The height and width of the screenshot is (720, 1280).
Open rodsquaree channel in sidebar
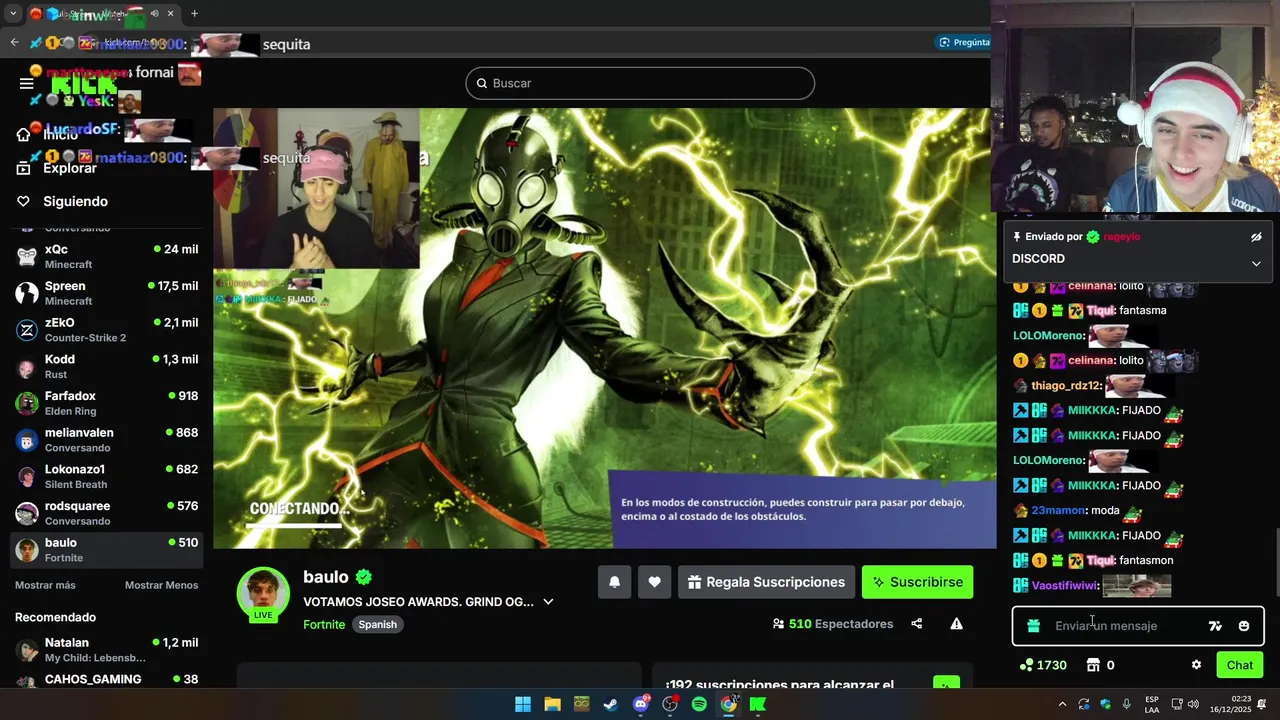[x=107, y=513]
